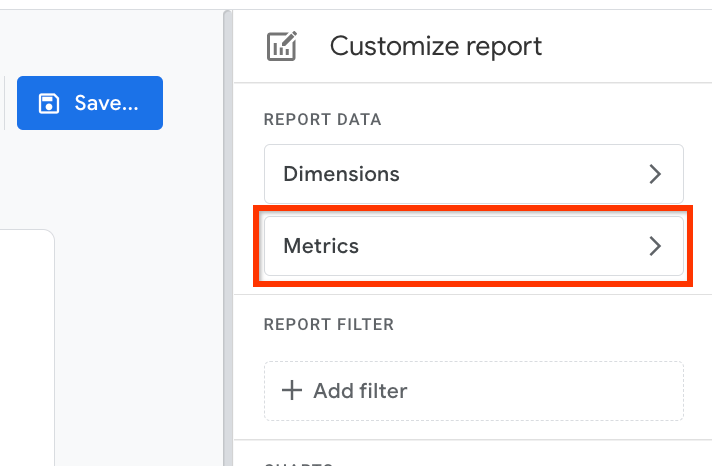Click empty space inside dashed filter box
Screen dimensions: 712x466
(x=545, y=391)
